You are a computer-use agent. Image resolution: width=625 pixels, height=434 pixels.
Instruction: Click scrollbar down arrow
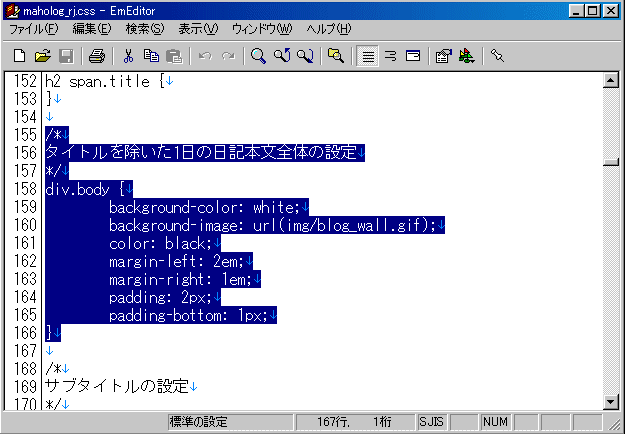coord(611,401)
